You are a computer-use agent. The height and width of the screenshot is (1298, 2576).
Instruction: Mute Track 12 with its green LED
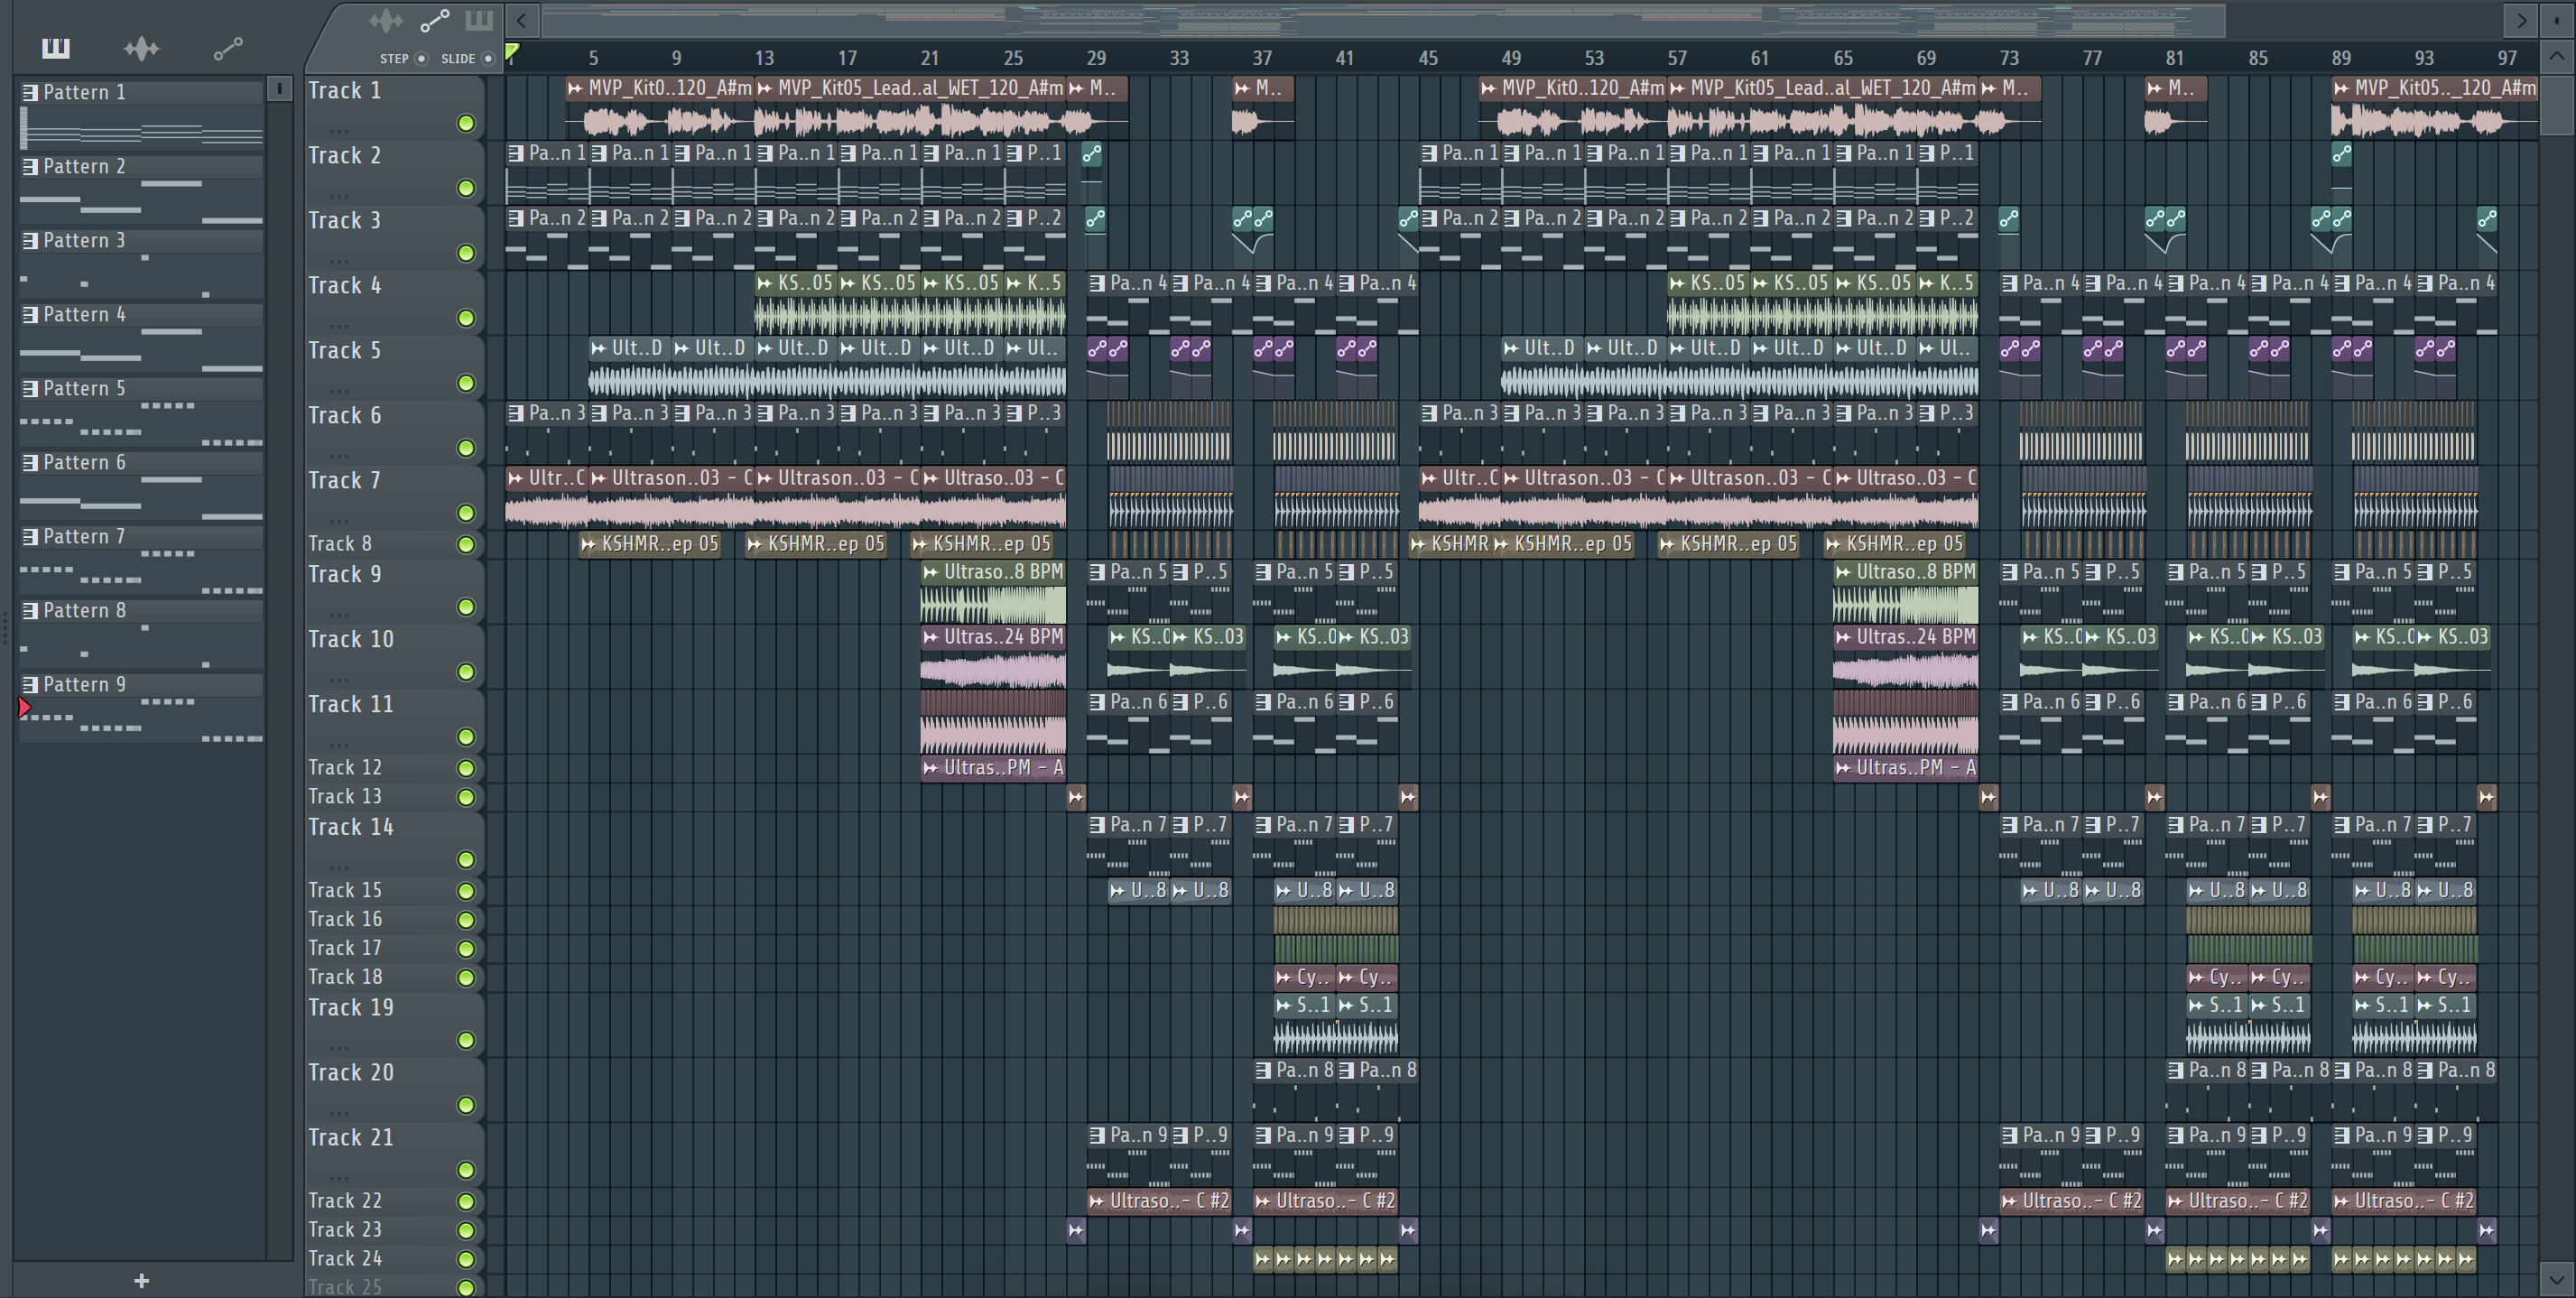point(466,768)
